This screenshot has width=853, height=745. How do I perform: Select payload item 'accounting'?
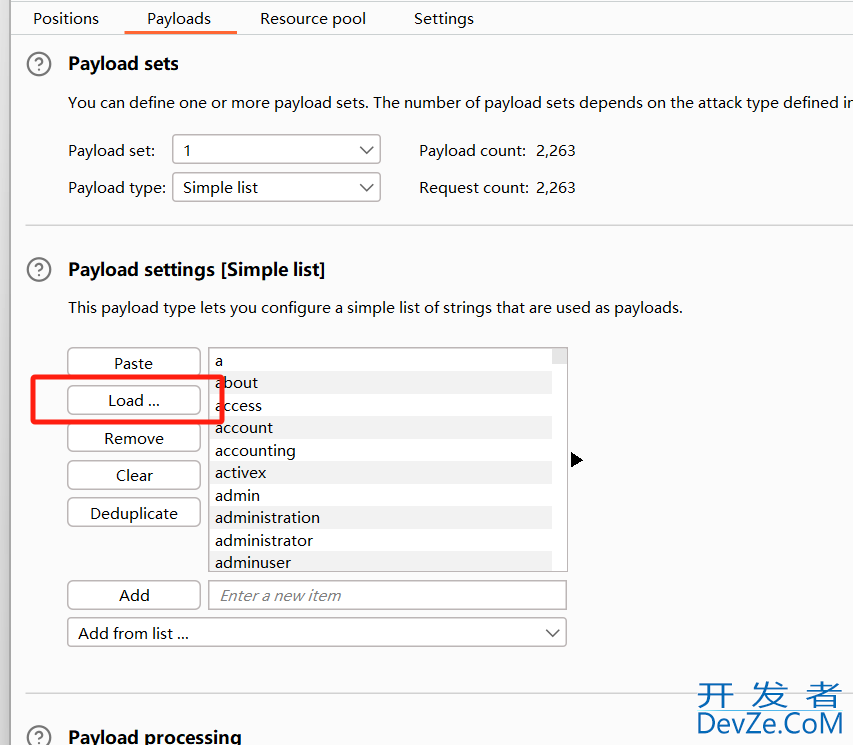[381, 450]
